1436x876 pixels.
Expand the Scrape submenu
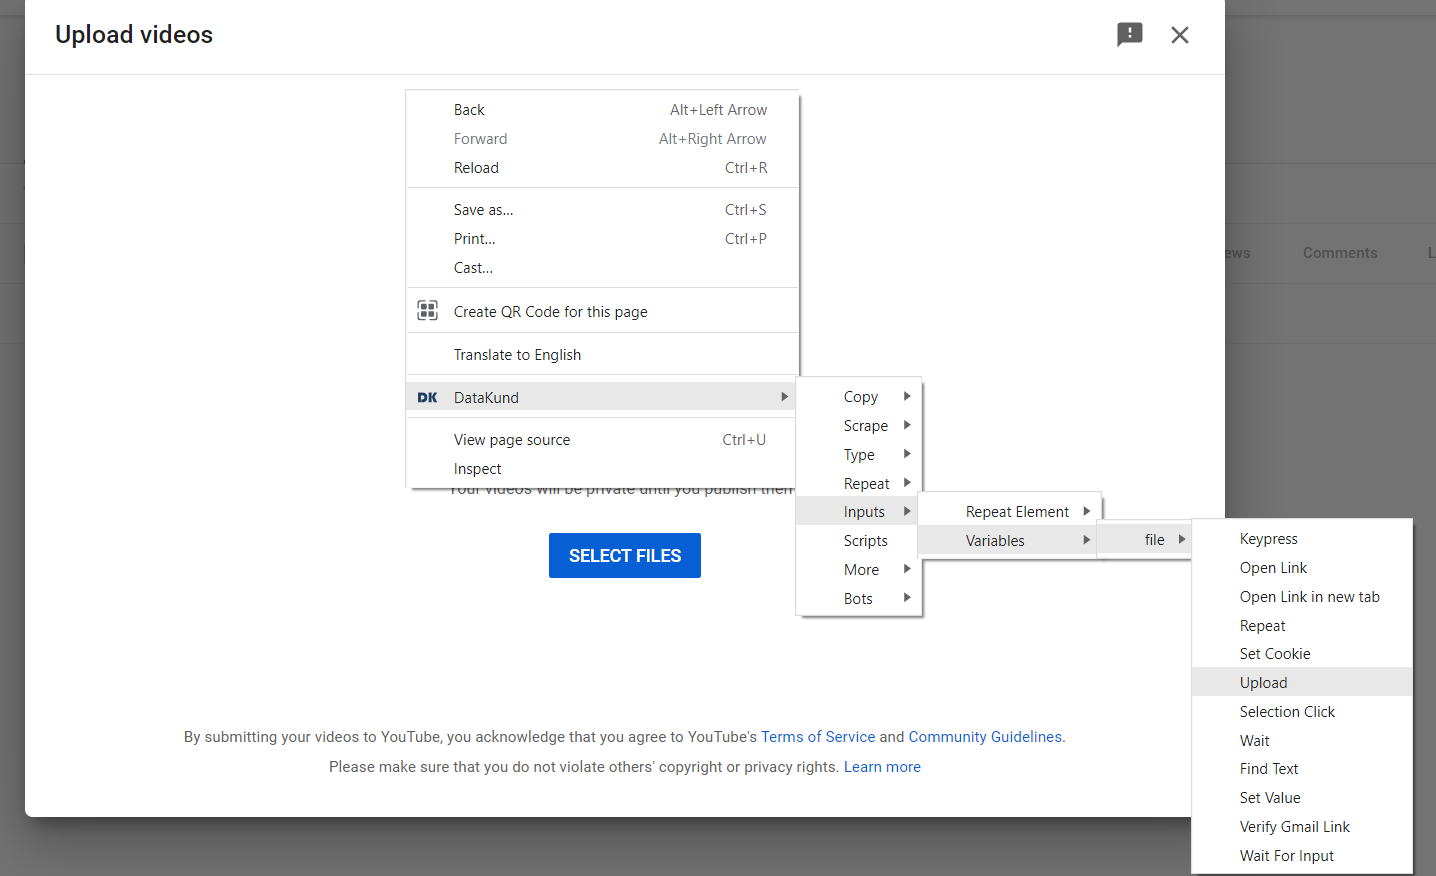[865, 426]
